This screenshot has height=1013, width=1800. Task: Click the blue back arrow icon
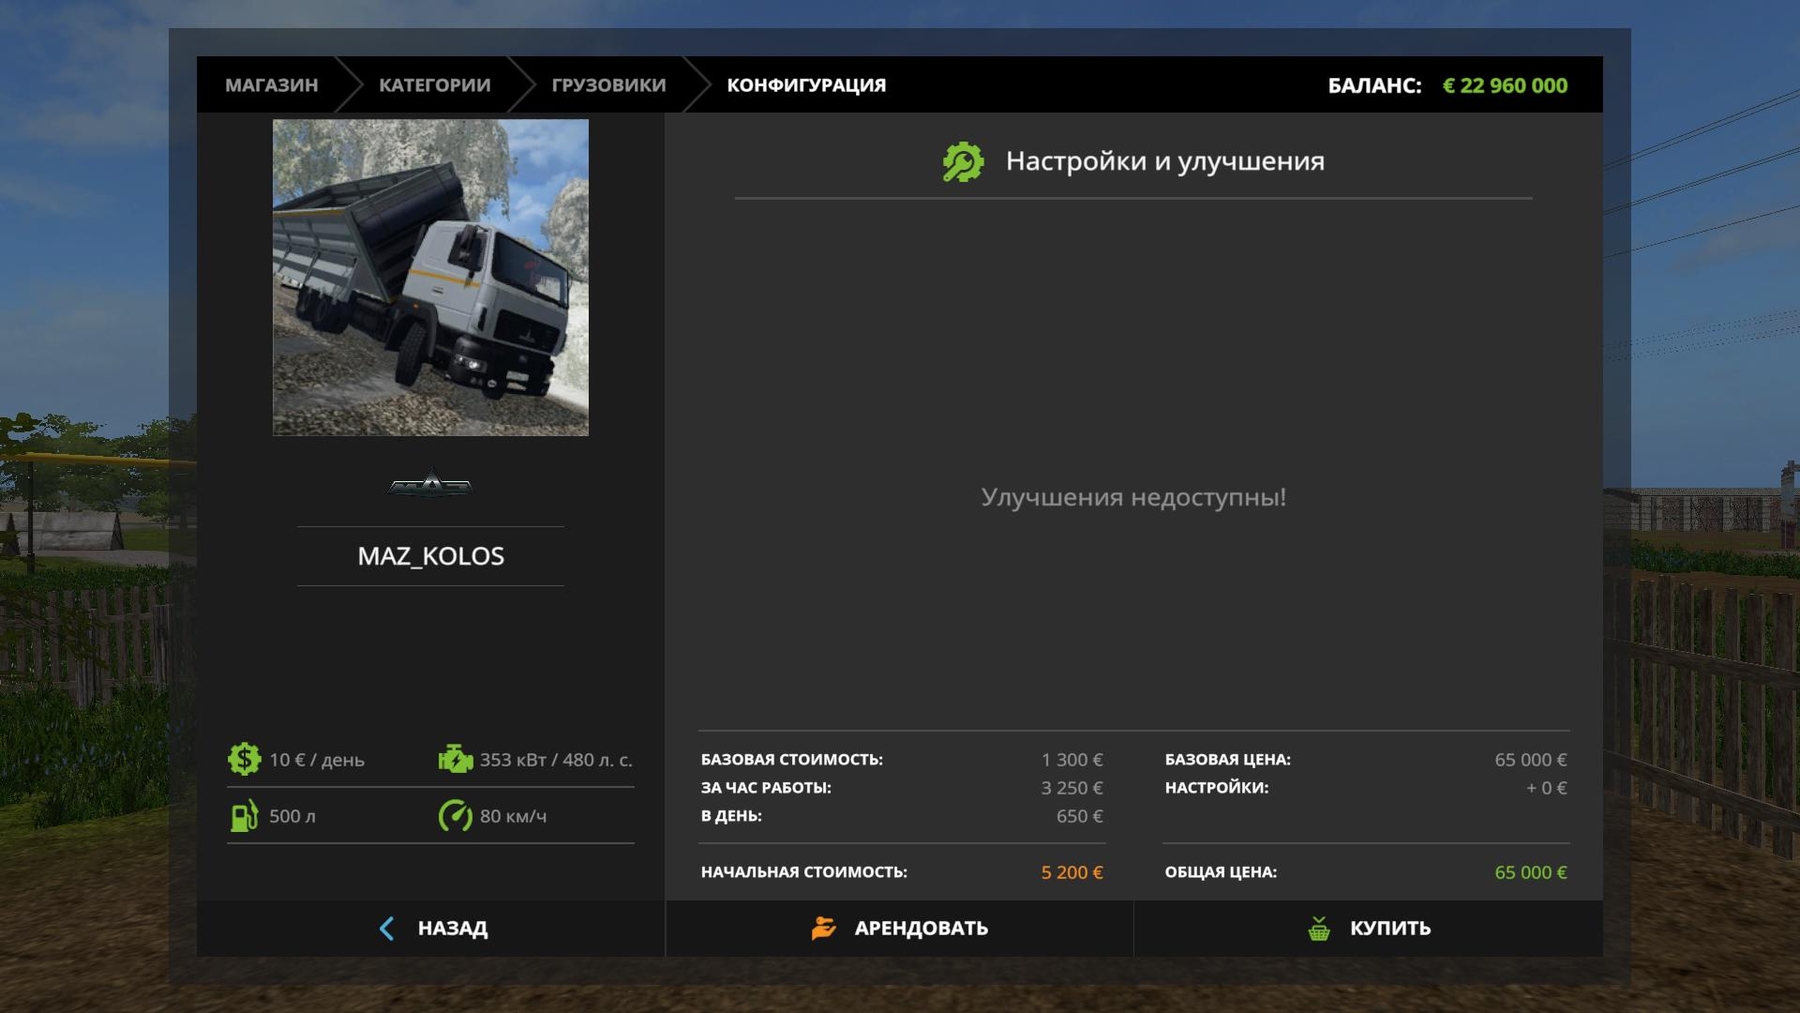point(387,929)
